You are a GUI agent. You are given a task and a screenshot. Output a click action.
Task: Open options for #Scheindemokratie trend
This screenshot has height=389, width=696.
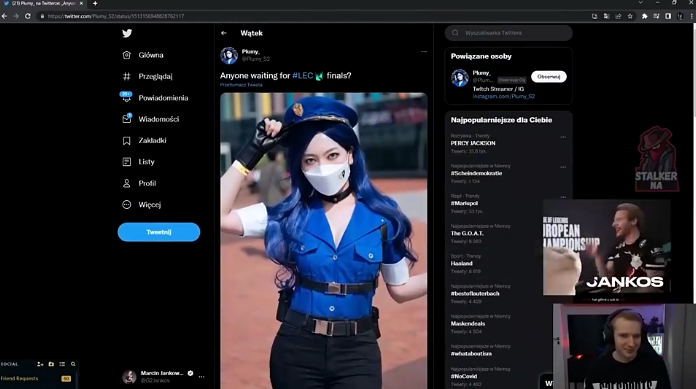click(563, 167)
